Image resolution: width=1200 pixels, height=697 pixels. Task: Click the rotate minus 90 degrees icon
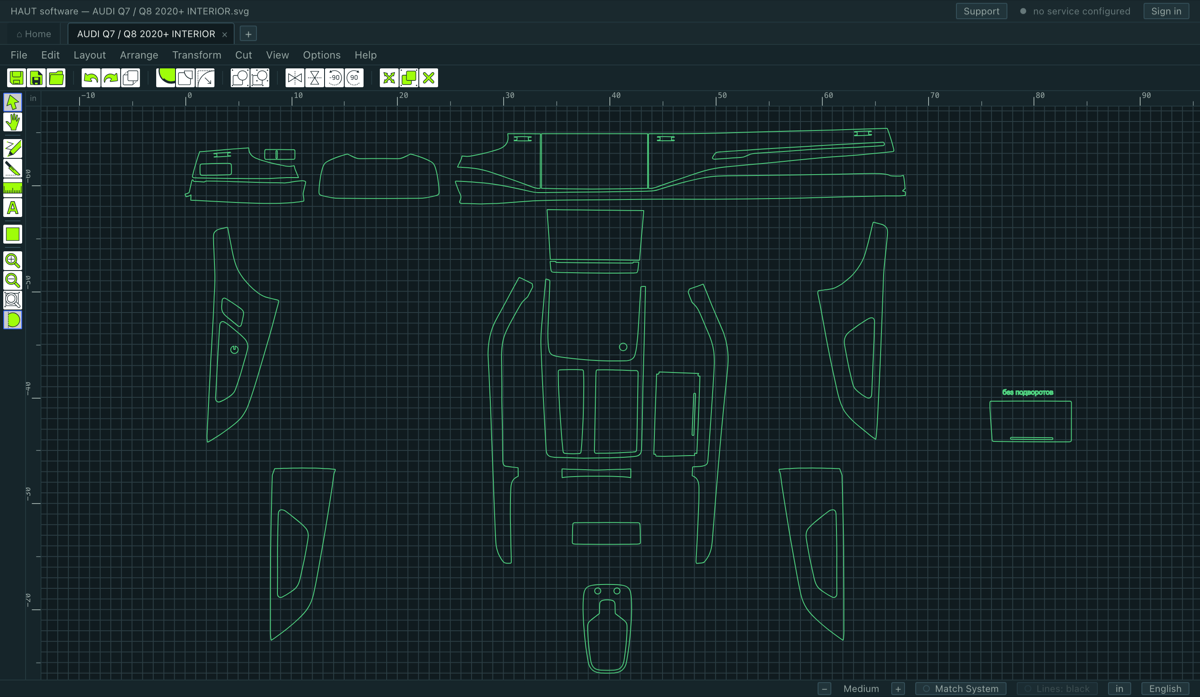click(334, 78)
